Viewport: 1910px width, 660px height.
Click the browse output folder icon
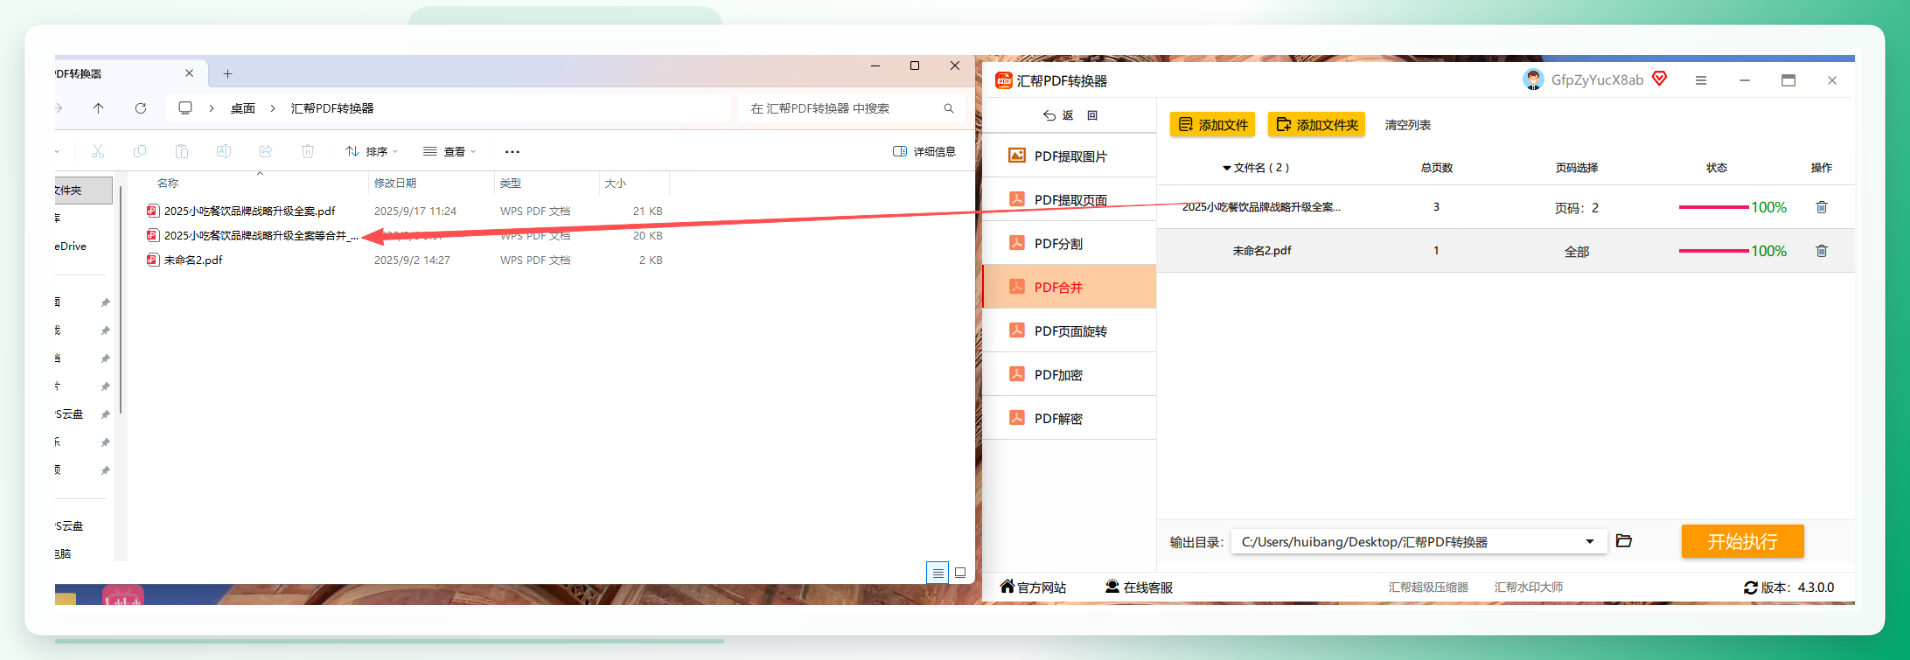tap(1624, 541)
